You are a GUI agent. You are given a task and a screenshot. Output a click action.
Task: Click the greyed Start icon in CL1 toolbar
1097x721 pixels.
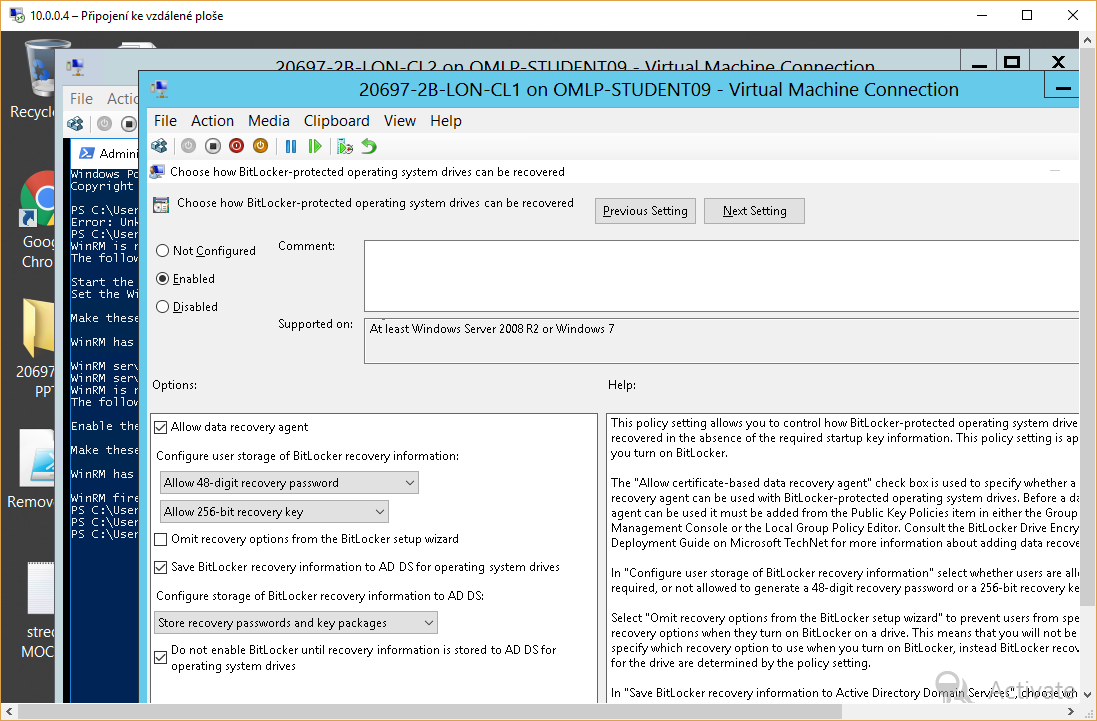[188, 146]
